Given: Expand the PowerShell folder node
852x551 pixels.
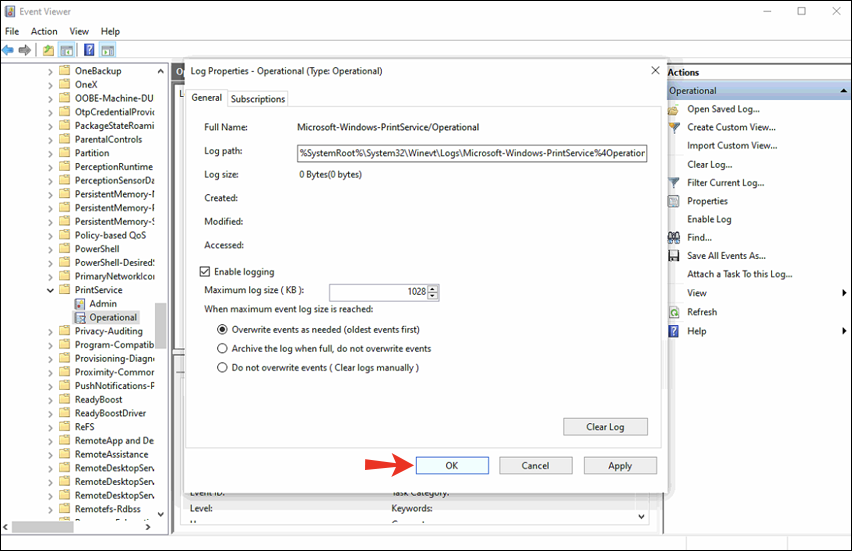Looking at the screenshot, I should point(51,249).
